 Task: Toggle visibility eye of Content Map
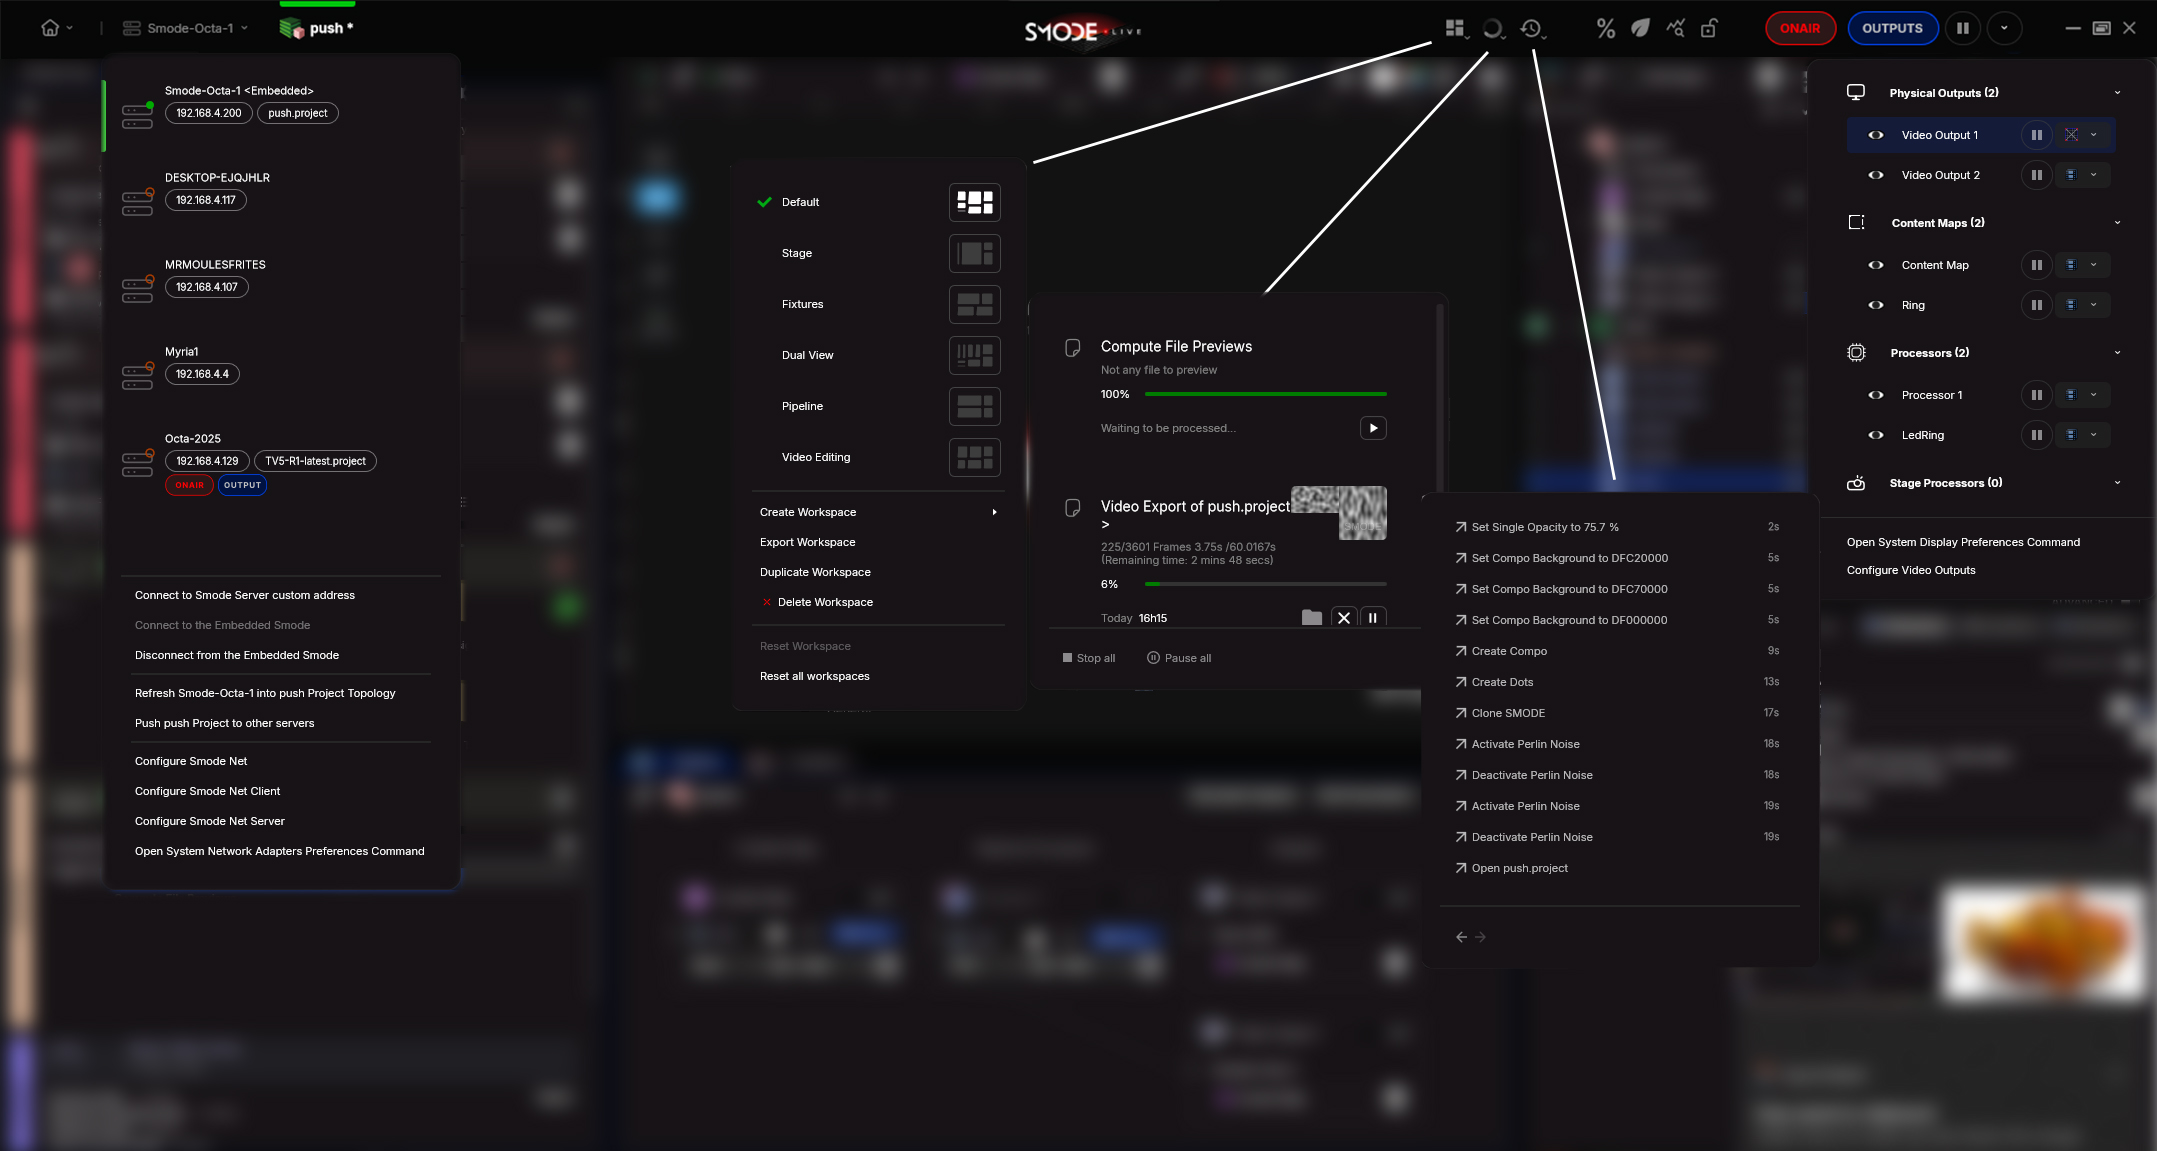1876,265
